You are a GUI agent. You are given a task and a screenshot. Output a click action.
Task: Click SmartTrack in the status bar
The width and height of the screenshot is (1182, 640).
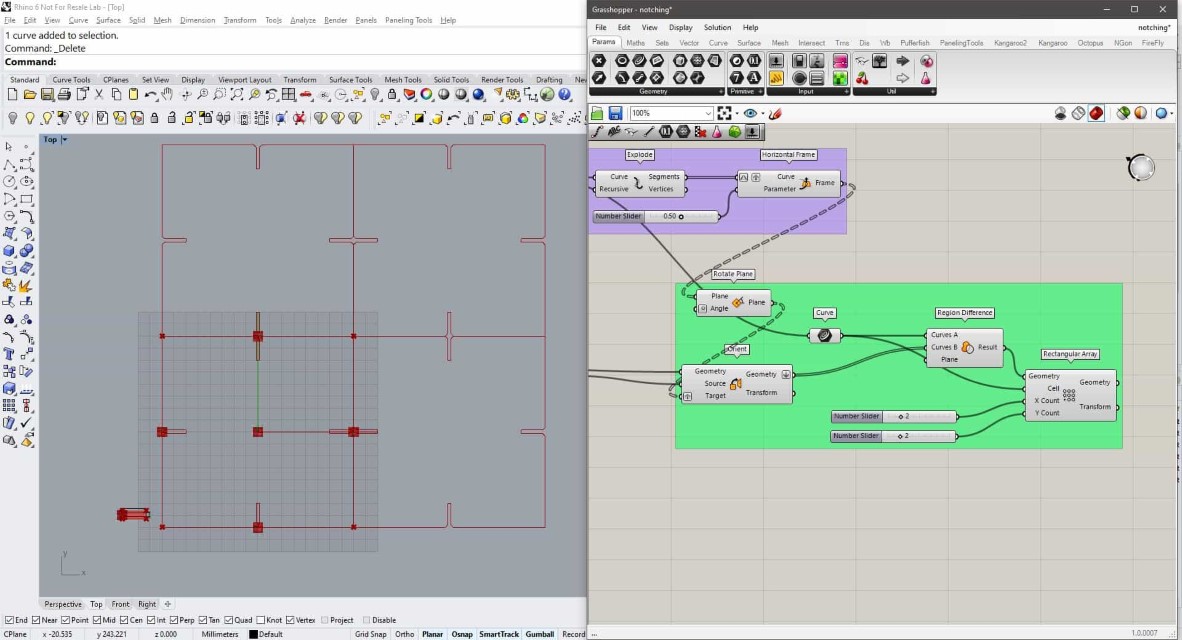pyautogui.click(x=498, y=634)
